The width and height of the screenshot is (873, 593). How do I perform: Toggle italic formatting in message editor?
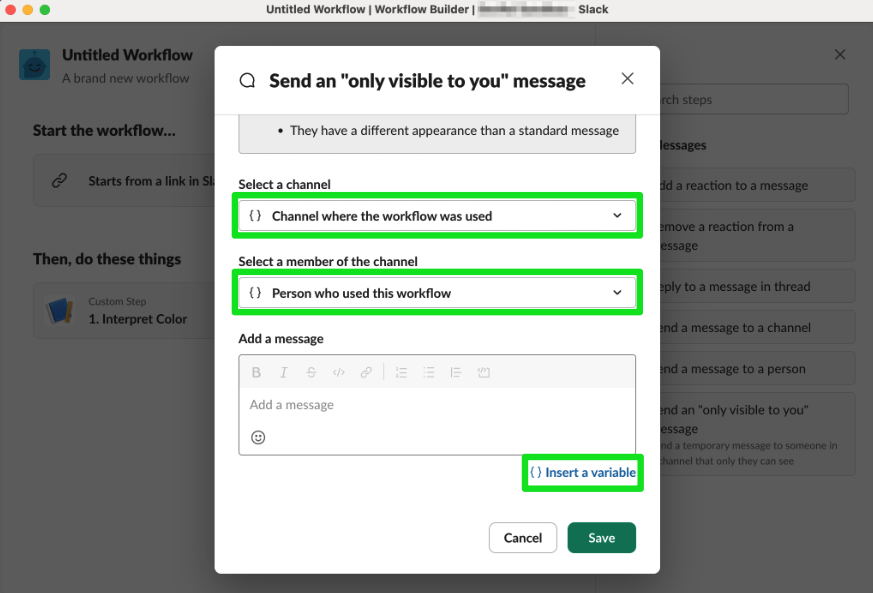(x=284, y=372)
